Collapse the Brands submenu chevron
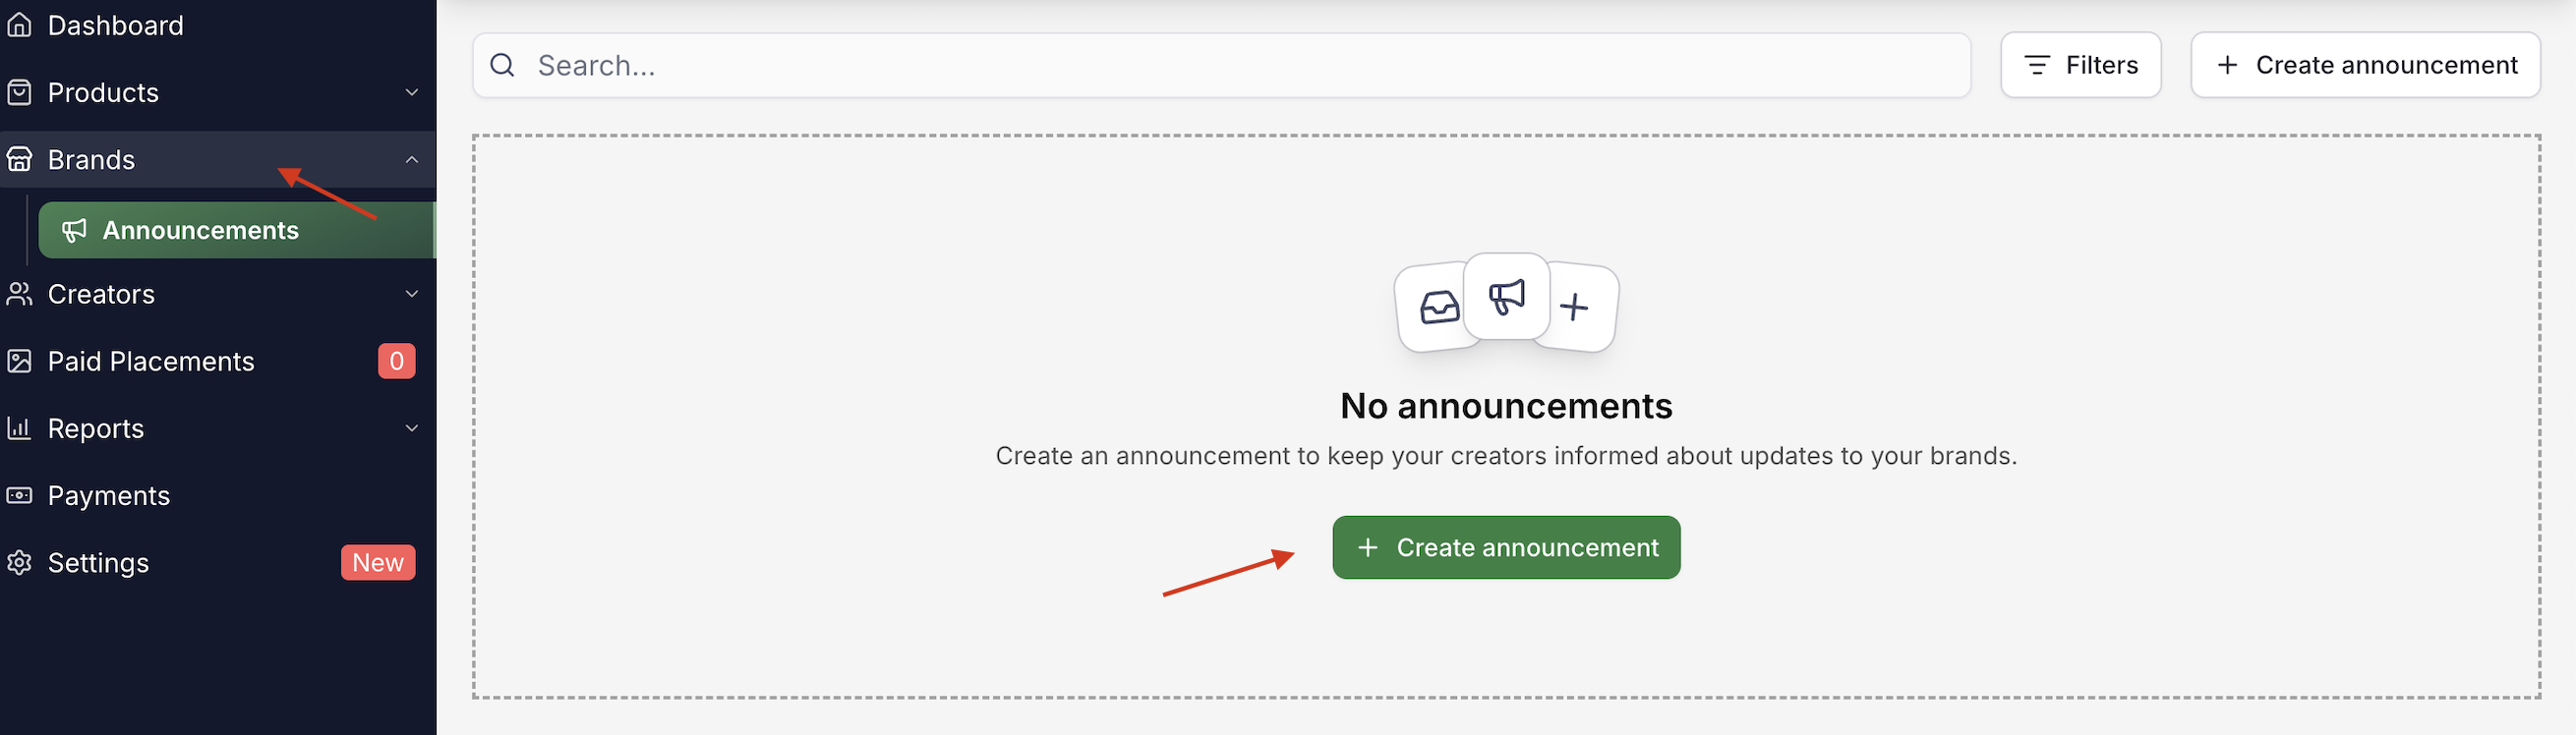The width and height of the screenshot is (2576, 735). pyautogui.click(x=412, y=159)
